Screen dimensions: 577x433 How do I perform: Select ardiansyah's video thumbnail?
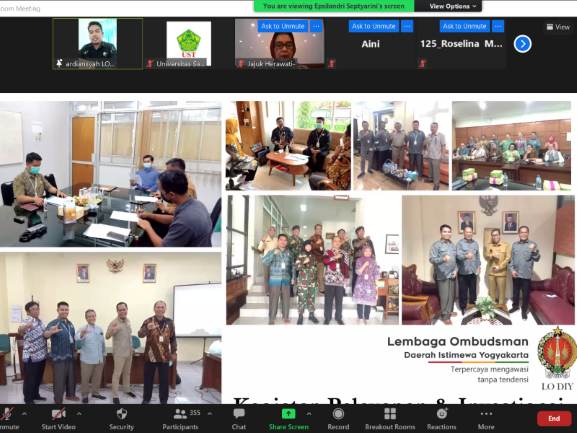98,44
